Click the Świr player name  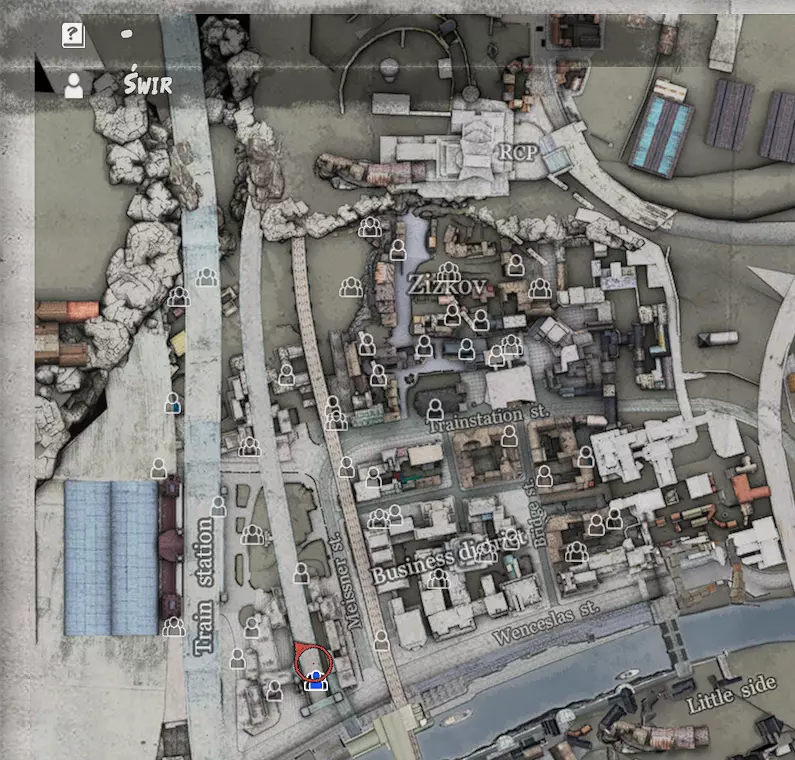pyautogui.click(x=148, y=82)
